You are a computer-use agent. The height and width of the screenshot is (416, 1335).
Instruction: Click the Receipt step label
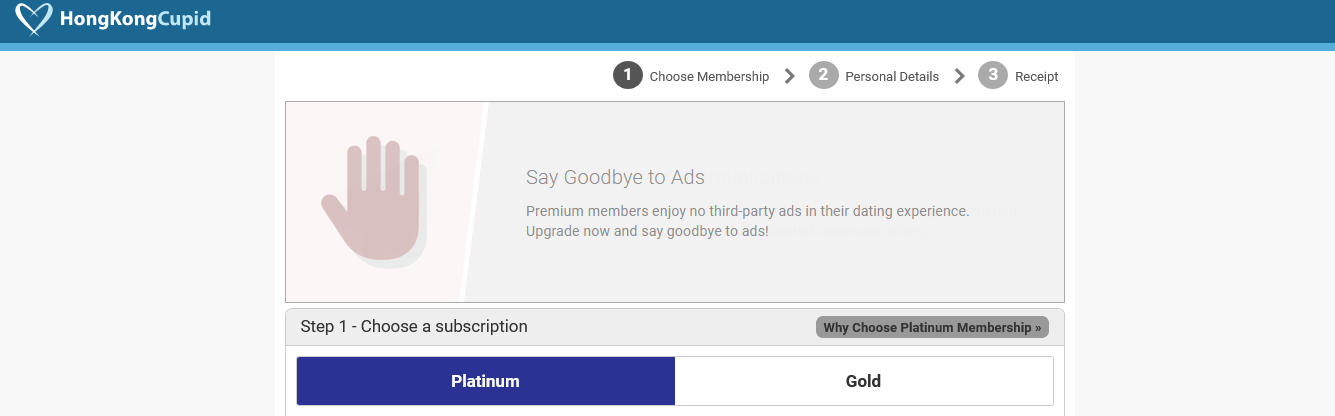pos(1036,76)
